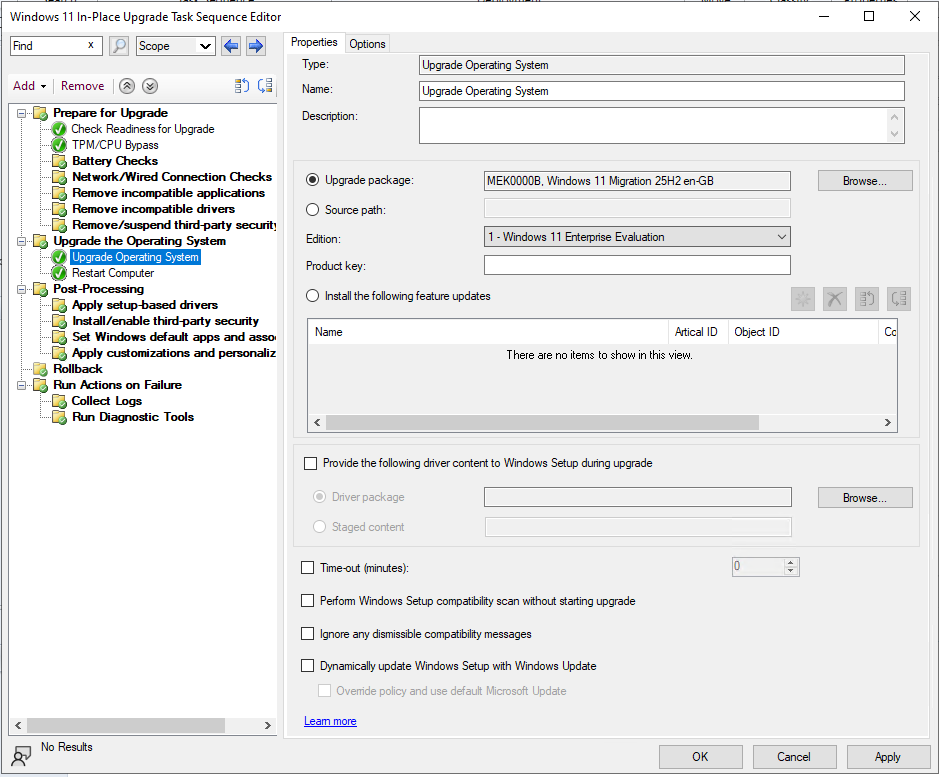Open the Learn more link
This screenshot has height=777, width=939.
coord(330,721)
